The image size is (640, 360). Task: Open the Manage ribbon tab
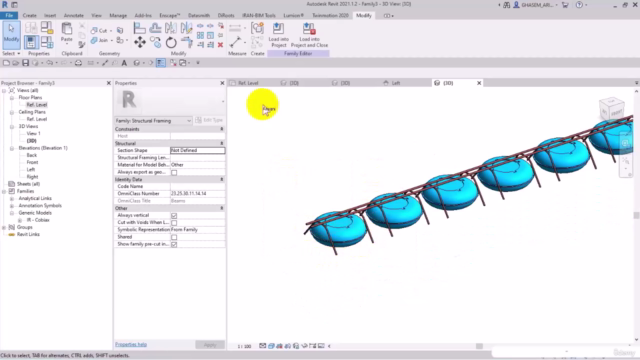point(118,16)
